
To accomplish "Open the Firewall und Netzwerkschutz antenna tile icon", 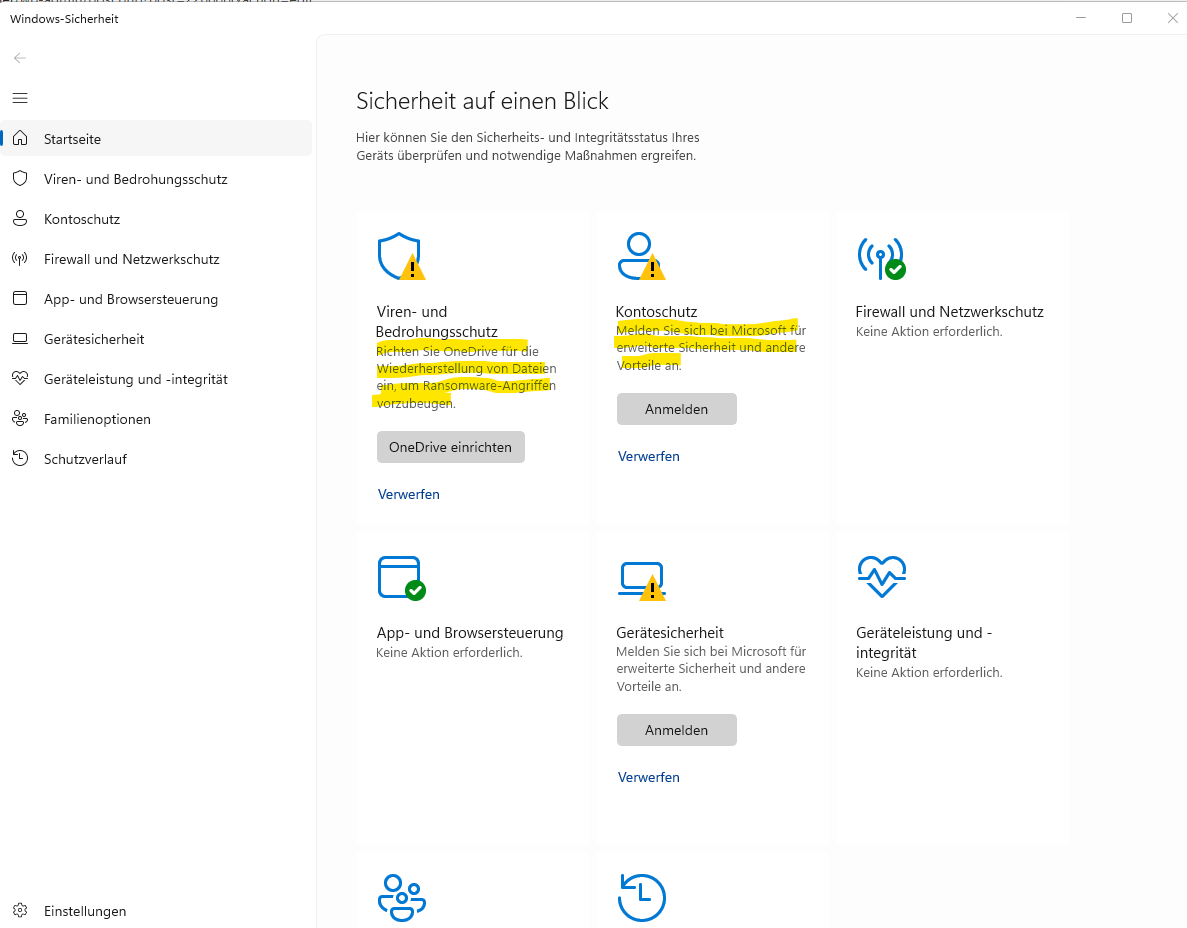I will (x=879, y=256).
